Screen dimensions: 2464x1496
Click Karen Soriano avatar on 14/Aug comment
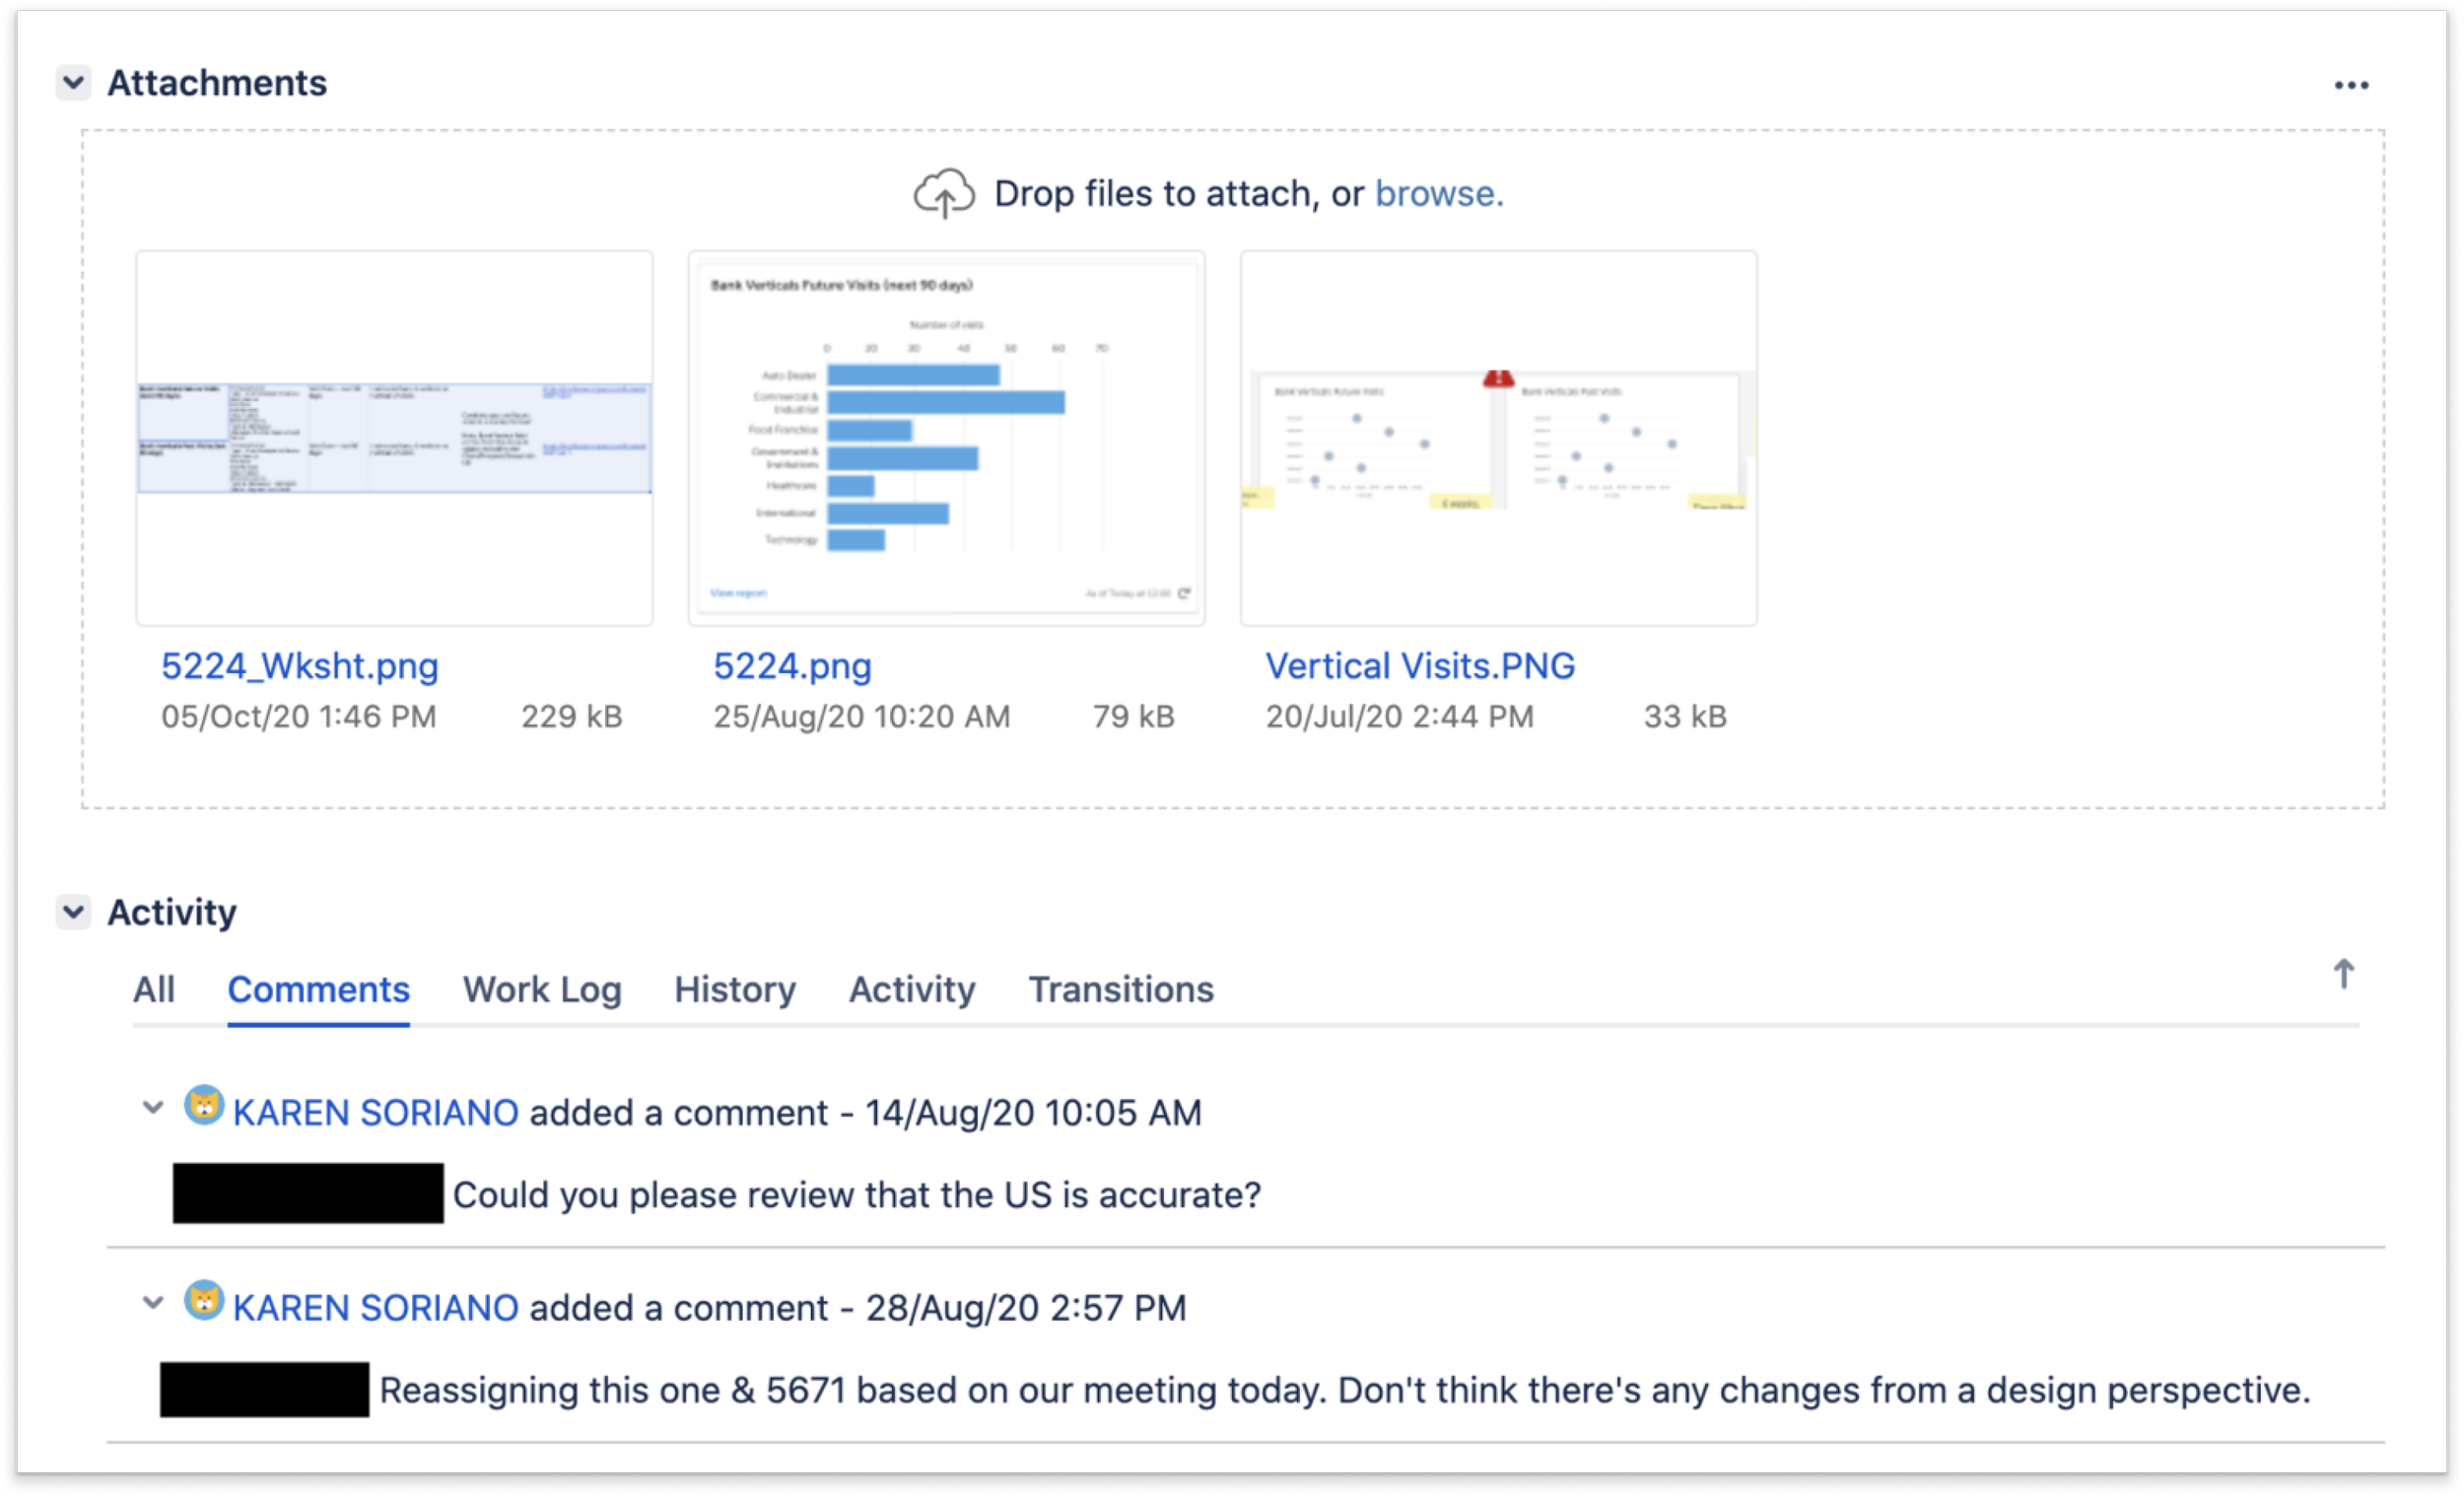[x=204, y=1106]
